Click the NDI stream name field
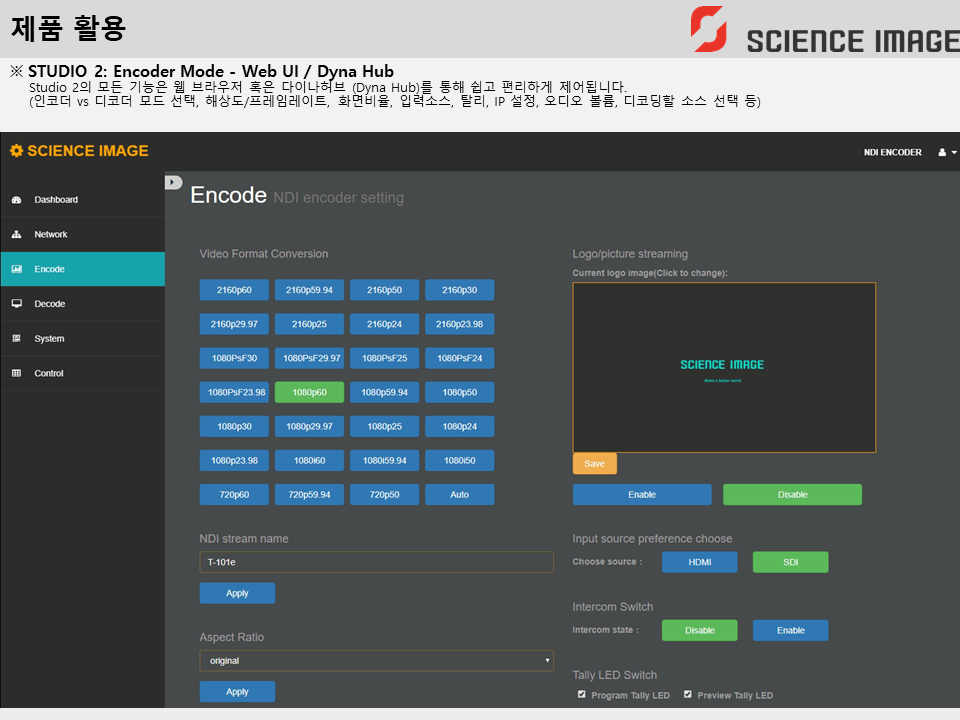The width and height of the screenshot is (960, 720). pos(377,562)
